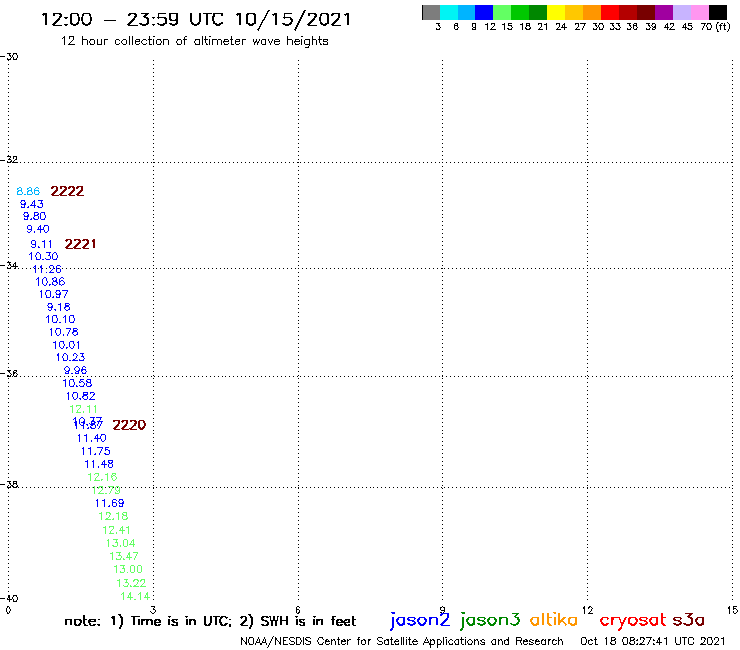The image size is (740, 650).
Task: Select the yellow legend color swatch
Action: (x=556, y=12)
